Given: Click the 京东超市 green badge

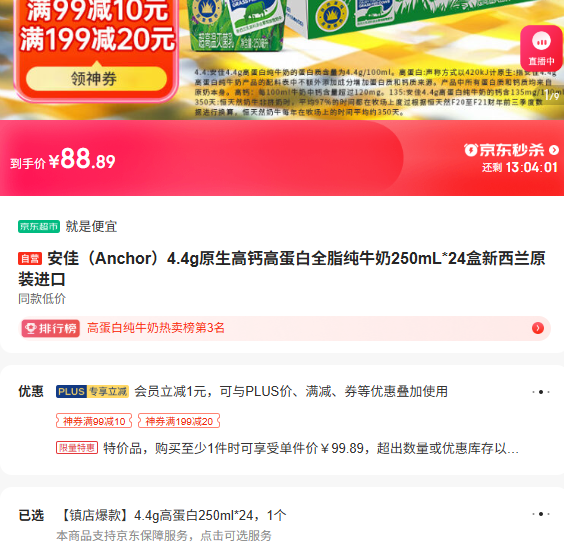Looking at the screenshot, I should tap(39, 227).
